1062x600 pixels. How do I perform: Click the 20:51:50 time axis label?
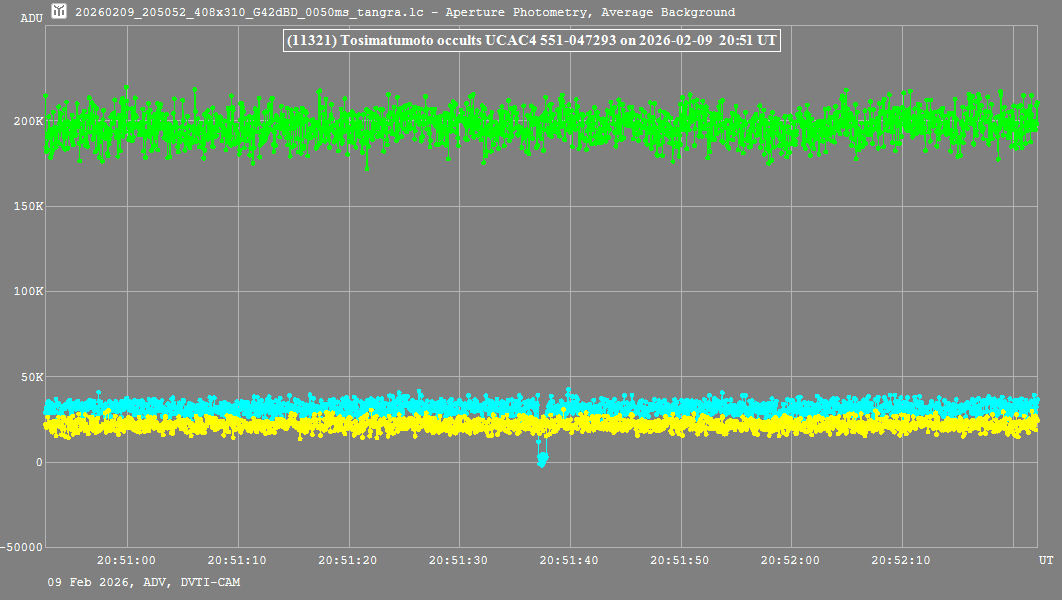coord(681,561)
